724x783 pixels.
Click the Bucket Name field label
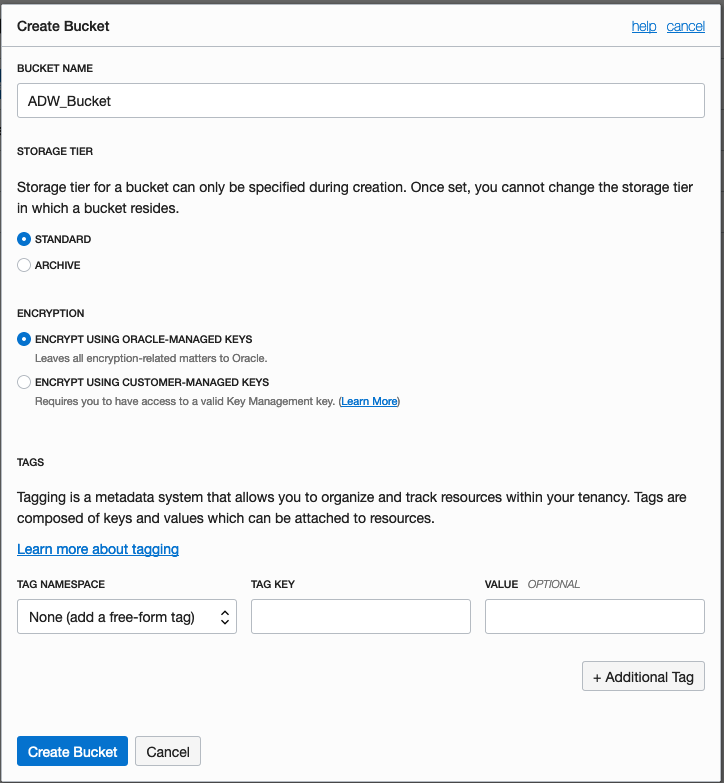pos(55,68)
